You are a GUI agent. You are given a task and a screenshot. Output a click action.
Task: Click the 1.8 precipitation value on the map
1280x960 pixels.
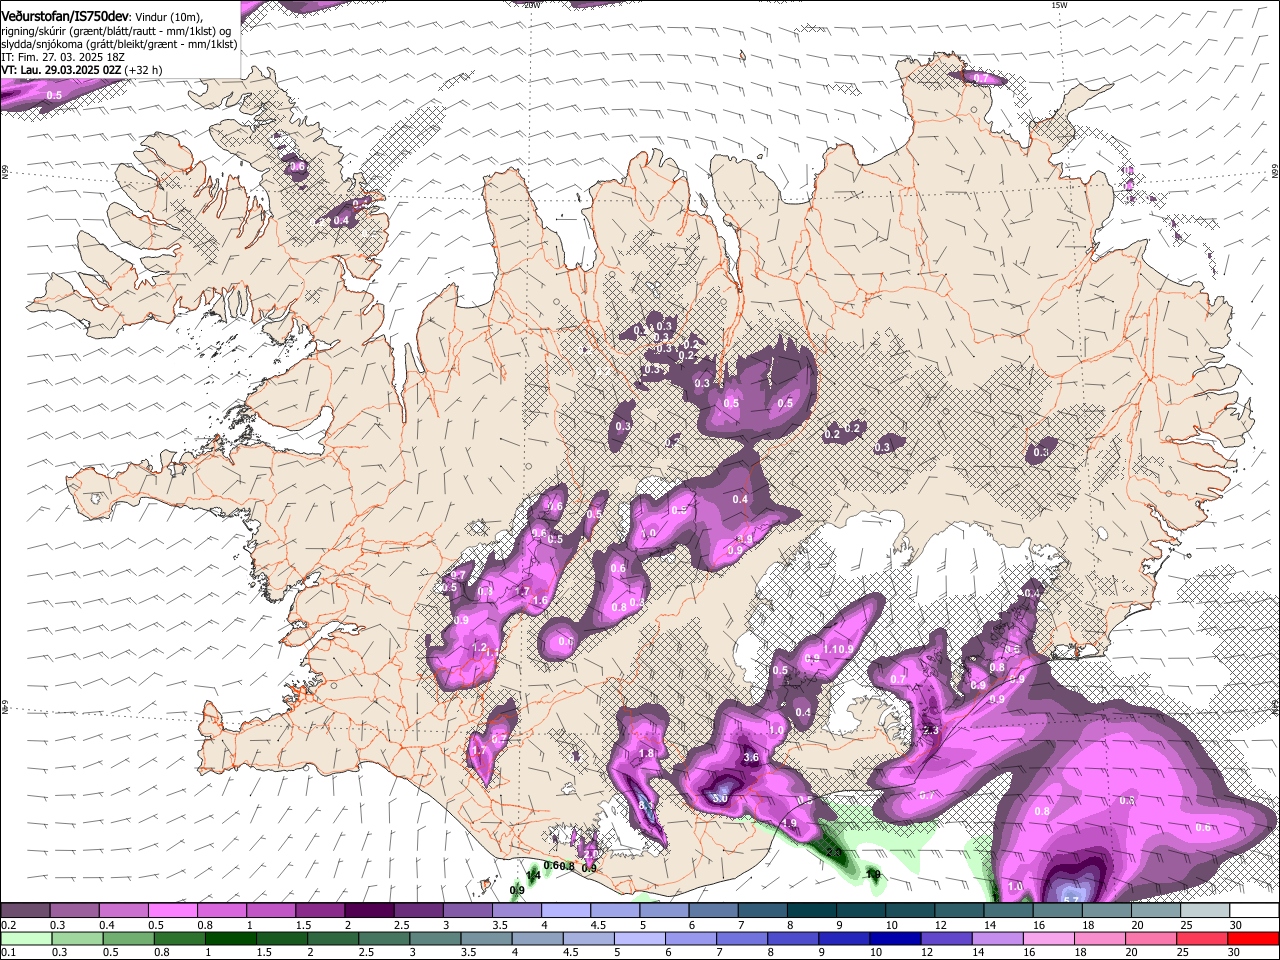click(646, 754)
